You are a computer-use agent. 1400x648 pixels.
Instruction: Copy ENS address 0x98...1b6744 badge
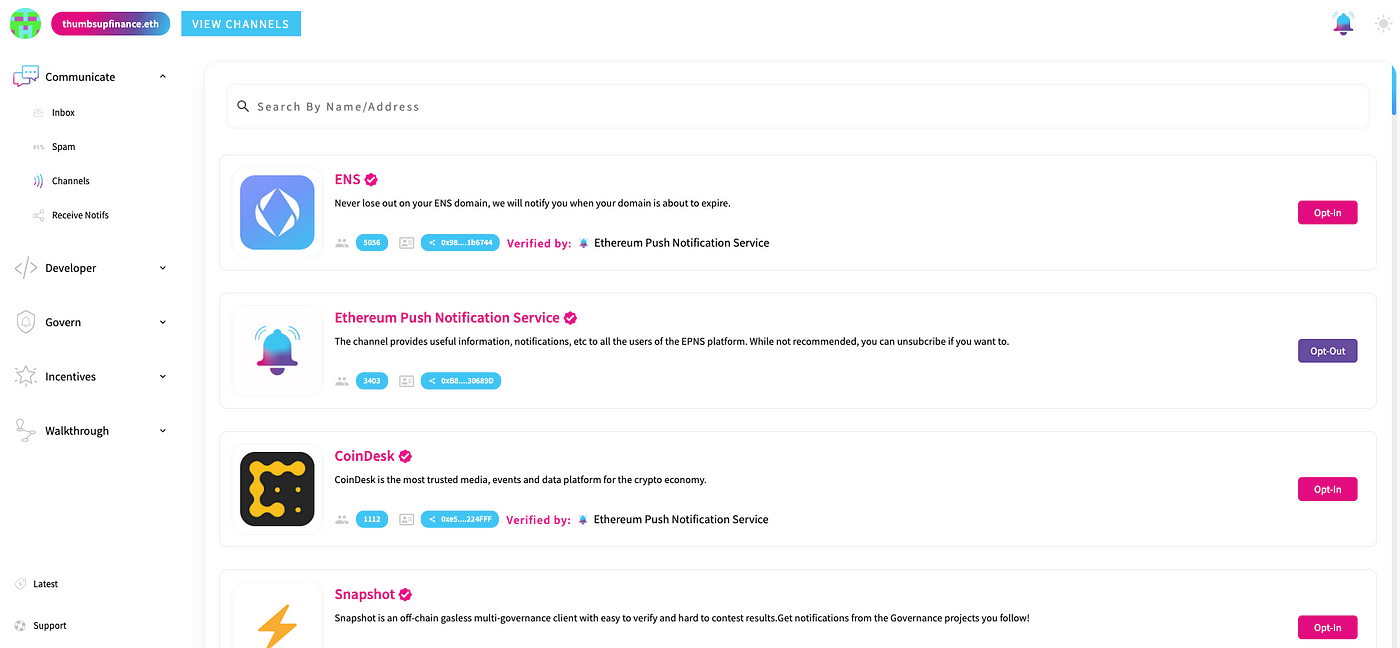tap(460, 243)
